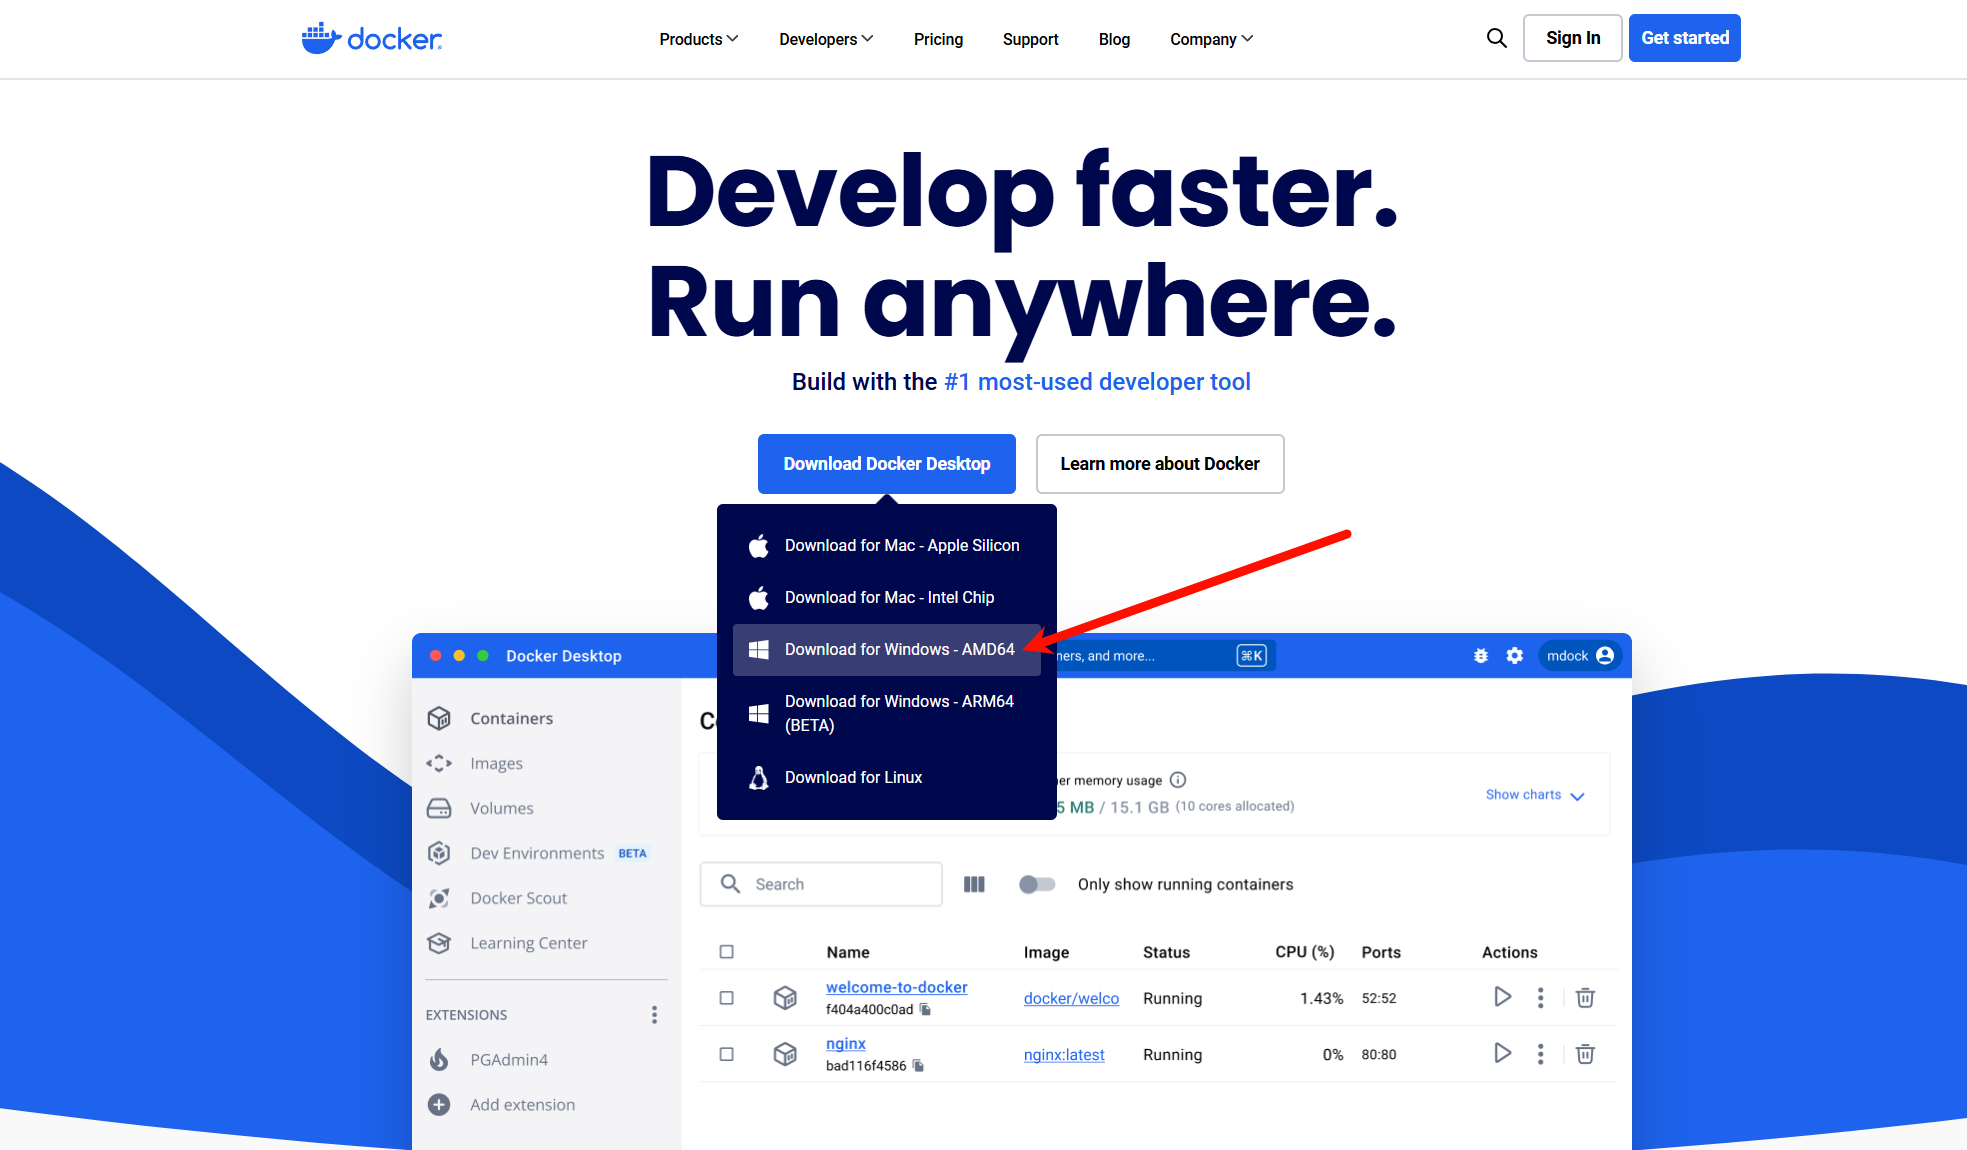Open welcome-to-docker row three-dot menu

1541,997
